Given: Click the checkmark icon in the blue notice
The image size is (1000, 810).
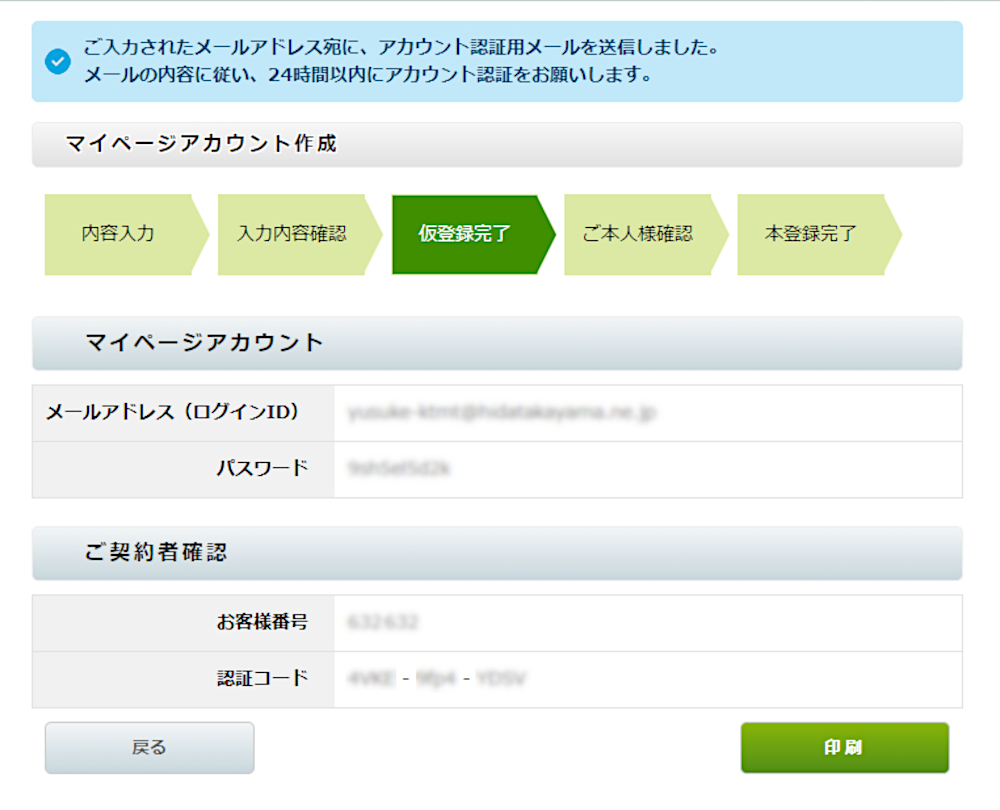Looking at the screenshot, I should tap(58, 62).
